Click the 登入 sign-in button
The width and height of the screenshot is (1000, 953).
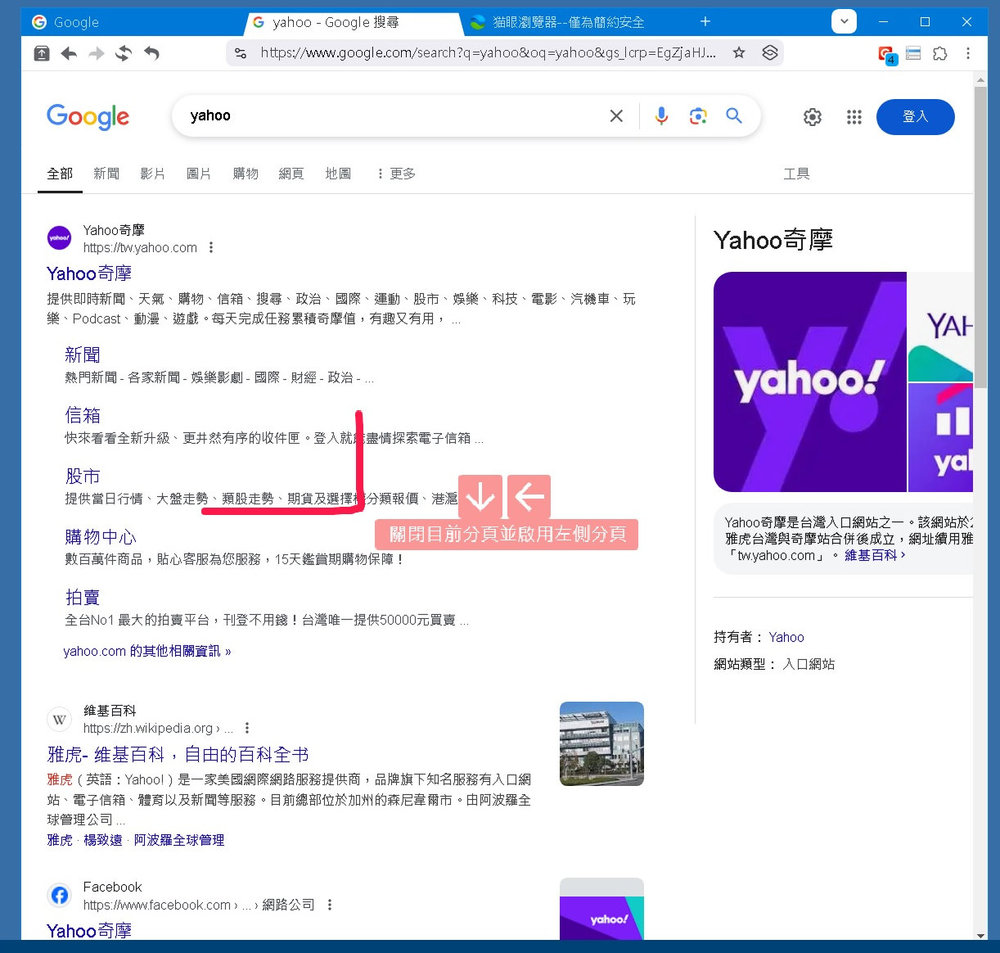(915, 117)
